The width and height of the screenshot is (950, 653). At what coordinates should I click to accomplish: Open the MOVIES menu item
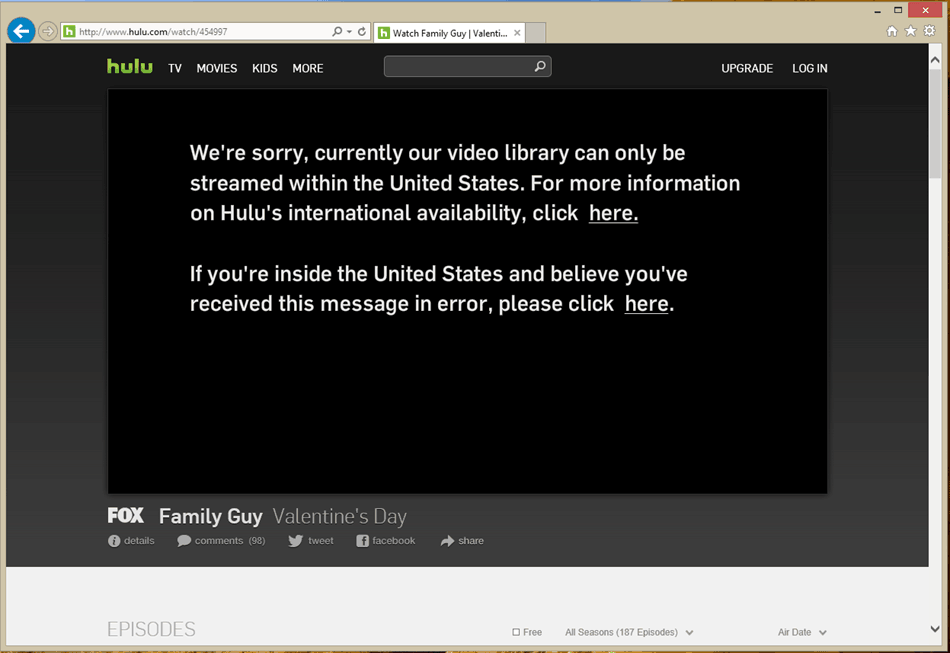tap(217, 68)
